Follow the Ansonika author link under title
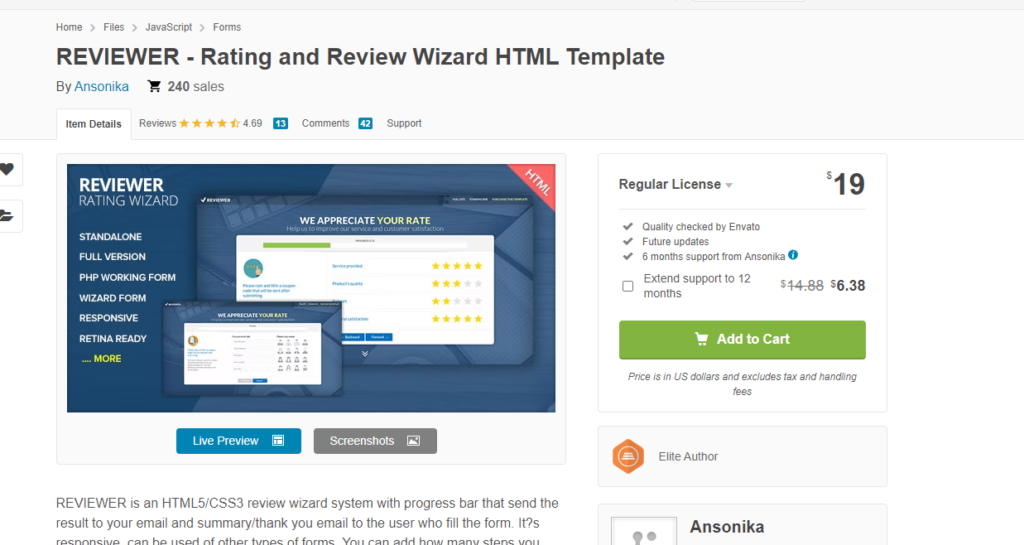 [x=102, y=87]
